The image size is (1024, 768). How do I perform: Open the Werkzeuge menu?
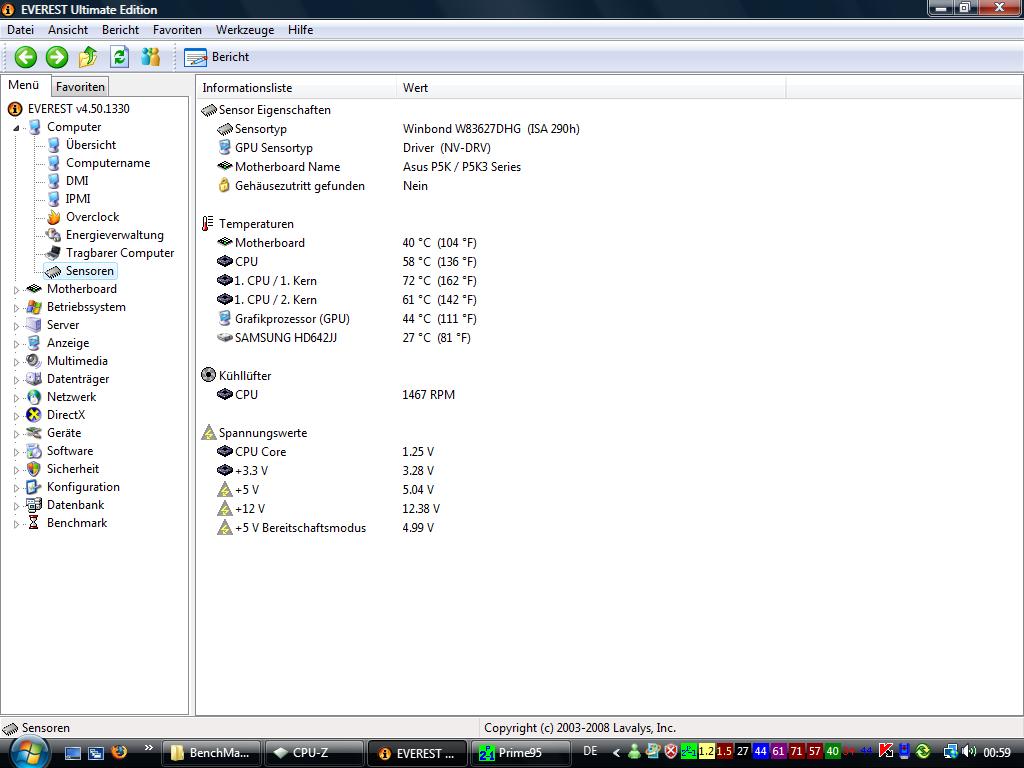(245, 30)
